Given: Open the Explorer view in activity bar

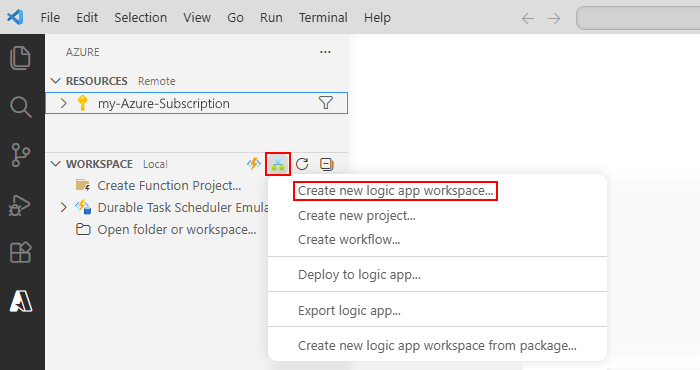Looking at the screenshot, I should pyautogui.click(x=21, y=58).
